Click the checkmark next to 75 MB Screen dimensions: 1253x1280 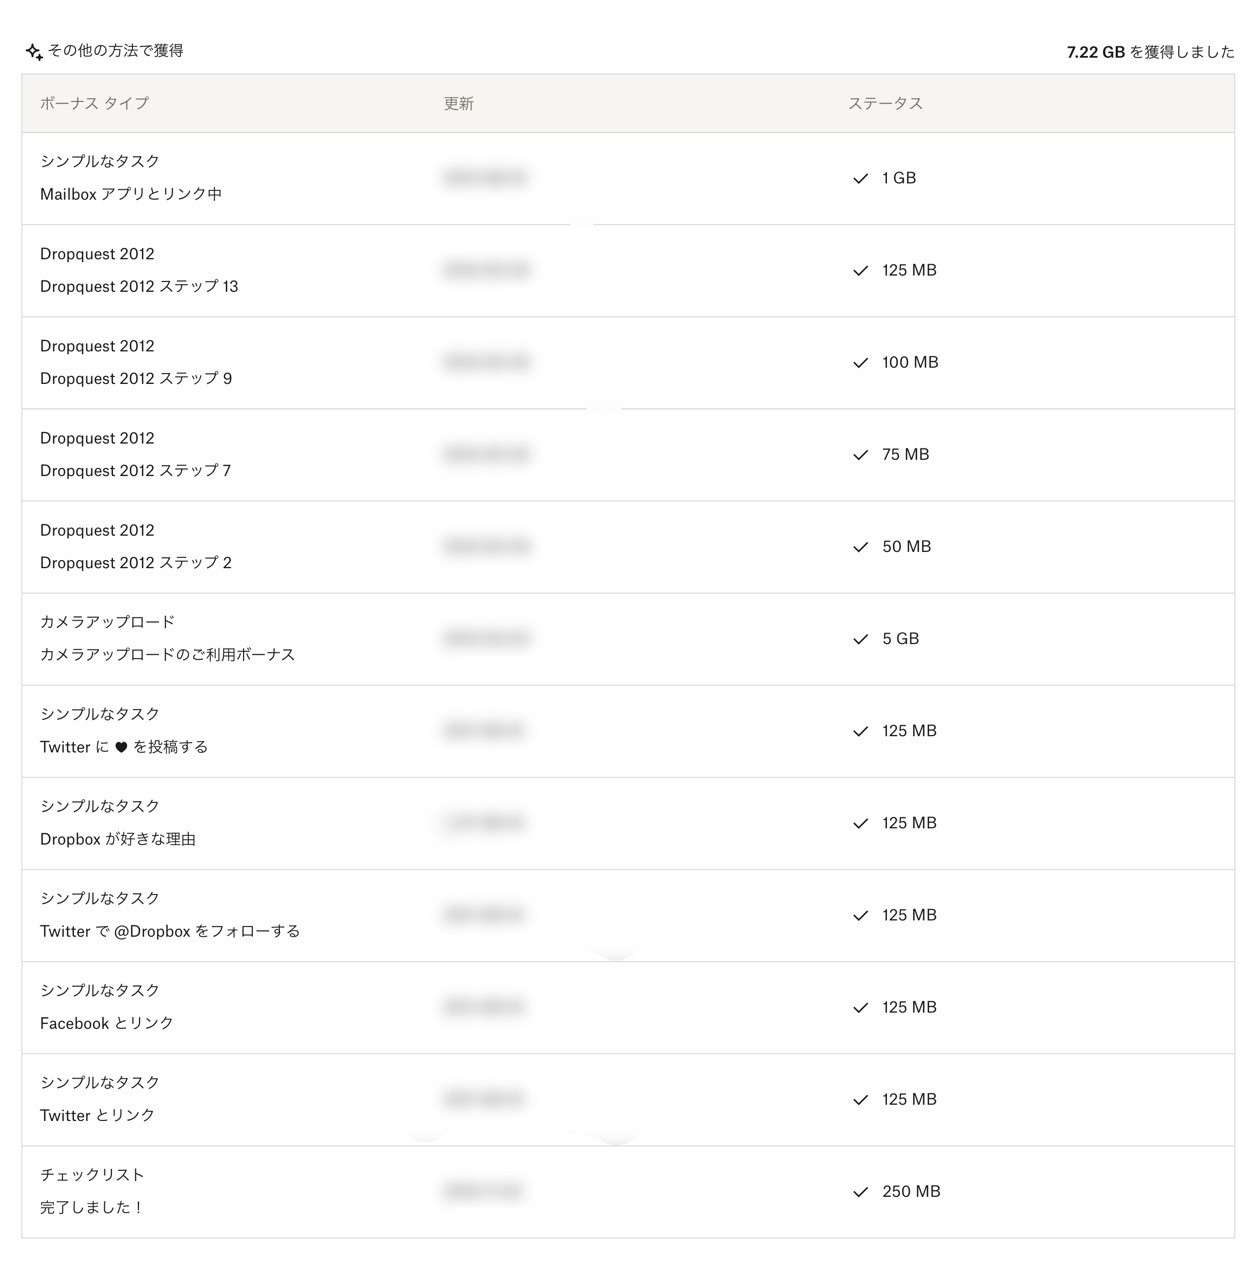[x=860, y=455]
